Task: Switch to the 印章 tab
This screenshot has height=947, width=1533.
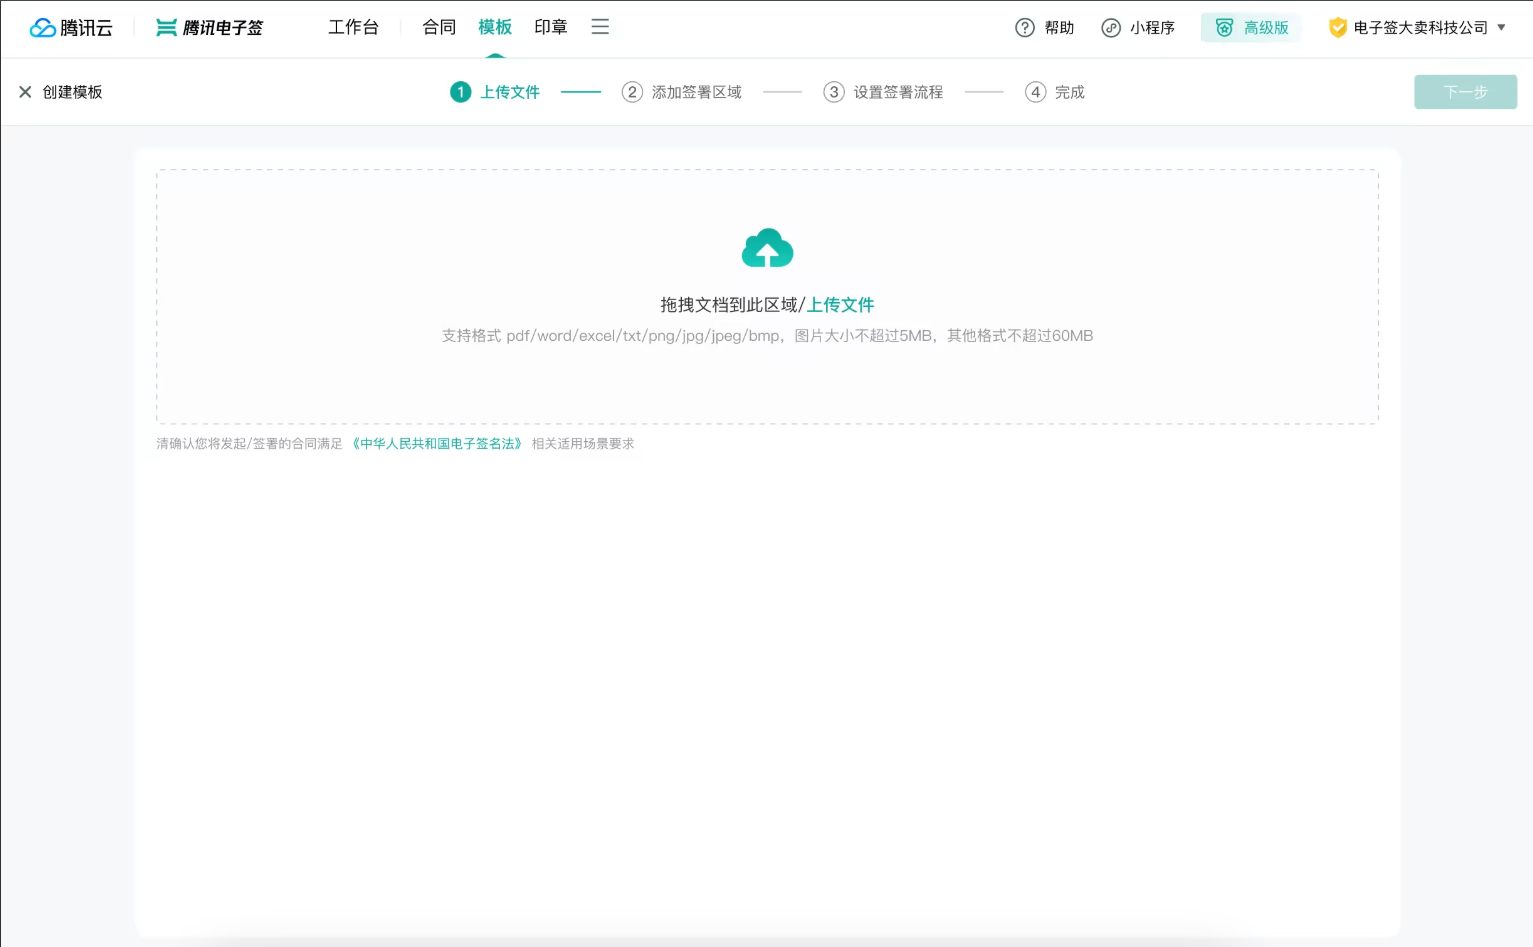Action: (550, 27)
